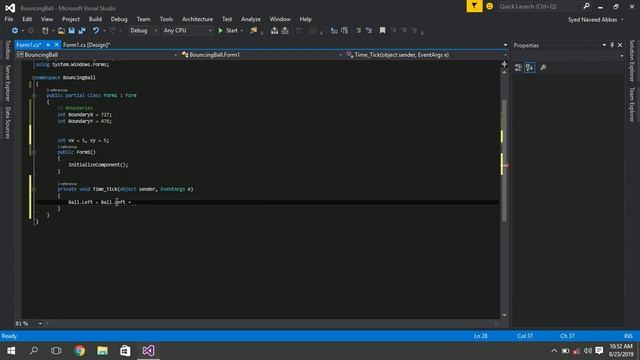Click the uncomment lines toolbar icon
Viewport: 640px width, 360px height.
[x=369, y=31]
